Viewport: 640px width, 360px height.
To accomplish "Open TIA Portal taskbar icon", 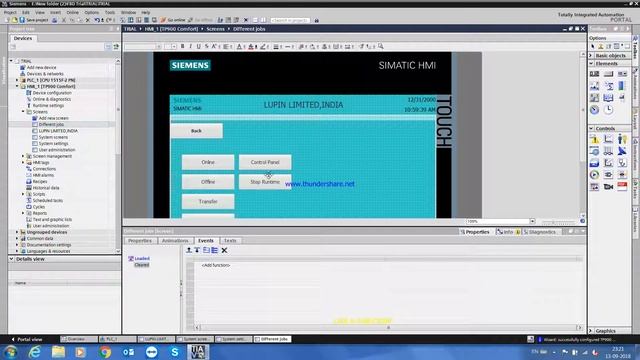I will tap(198, 352).
